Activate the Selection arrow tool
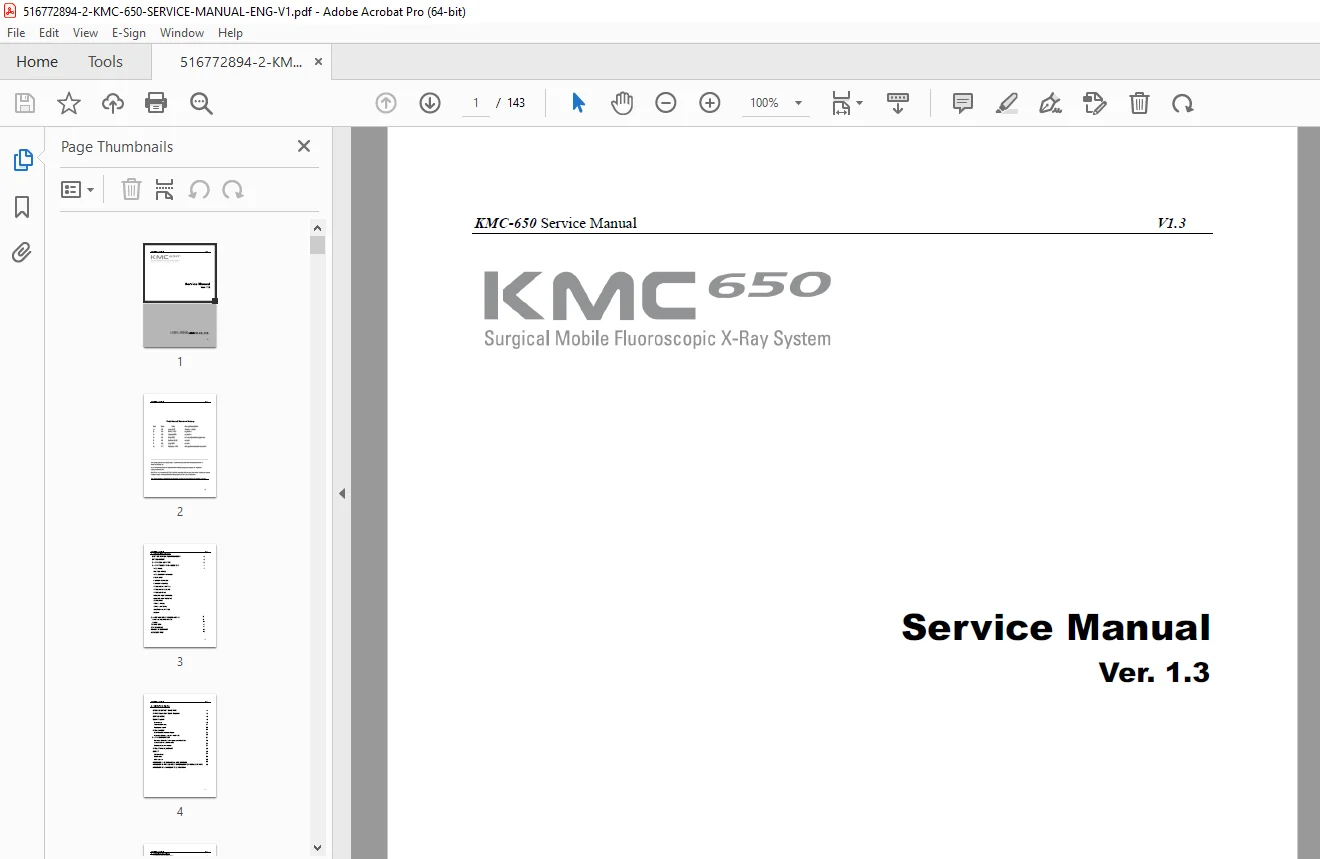 [578, 103]
